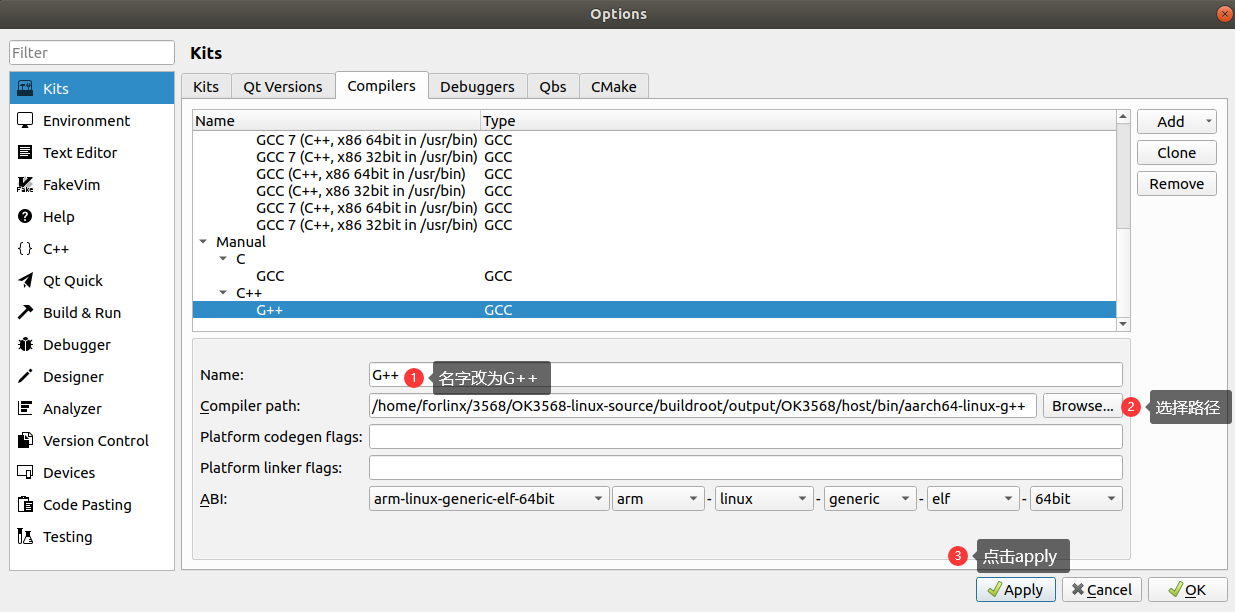The height and width of the screenshot is (612, 1235).
Task: Open the Add compiler dropdown button
Action: pos(1176,122)
